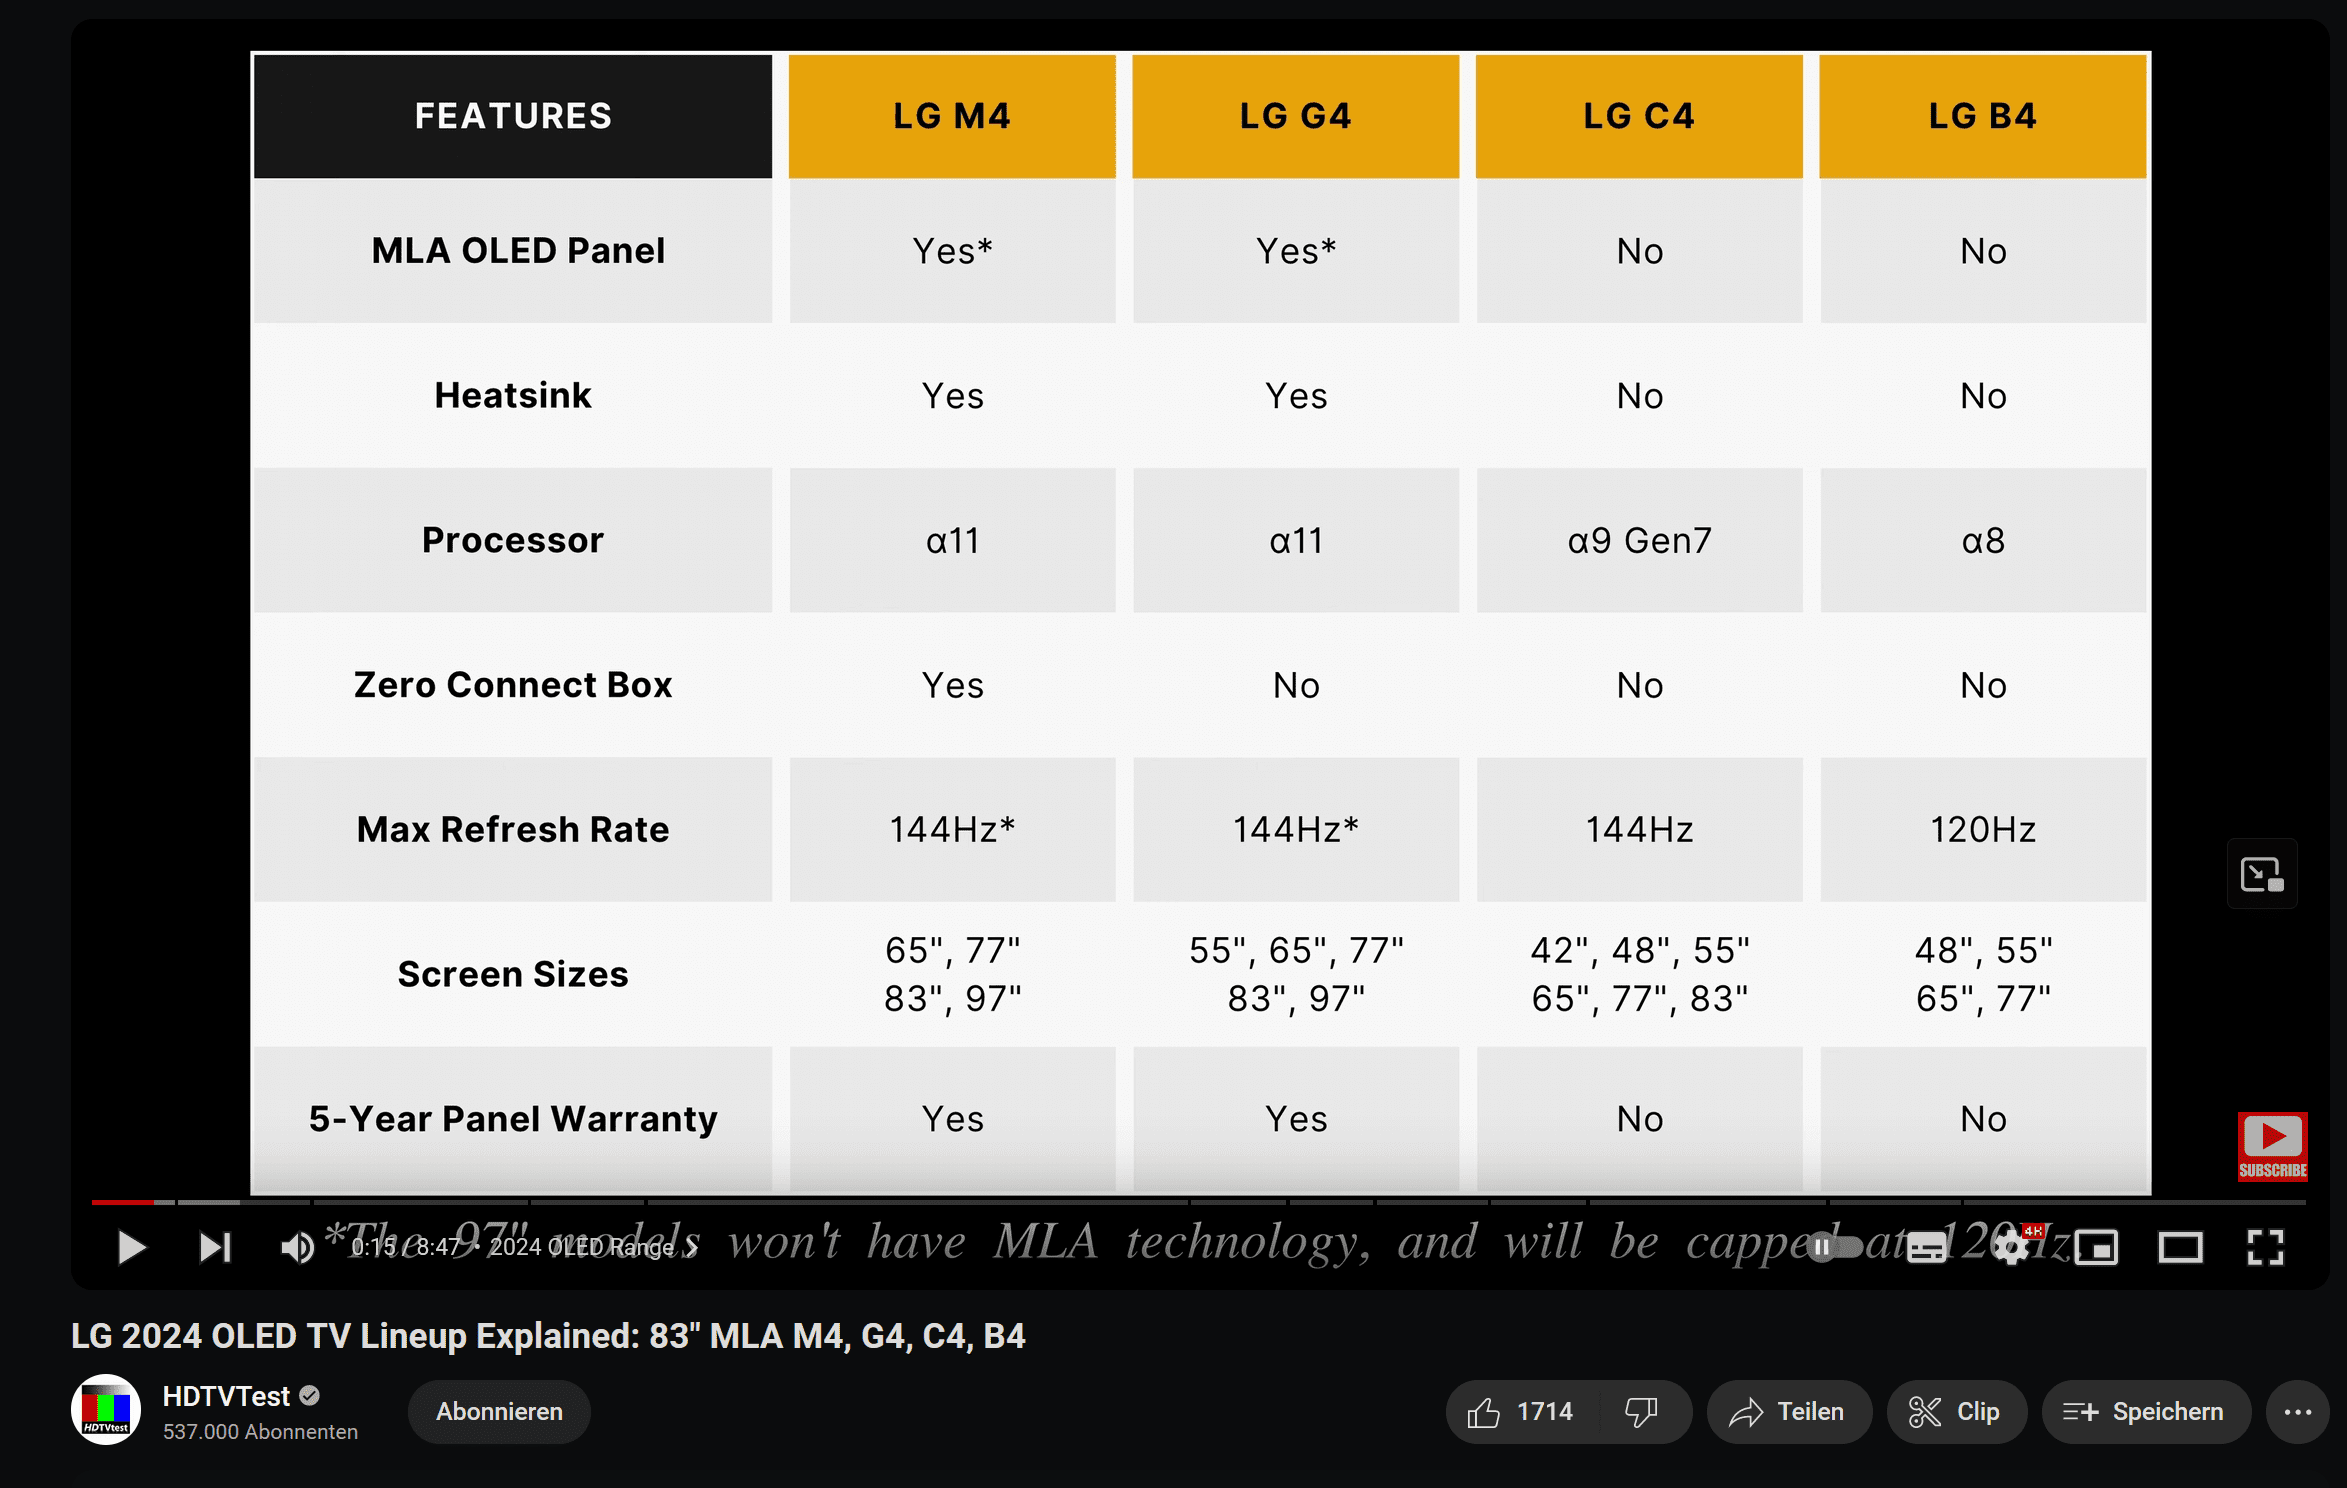Click the 'Max Refresh Rate' row label
The image size is (2347, 1488).
pos(513,829)
